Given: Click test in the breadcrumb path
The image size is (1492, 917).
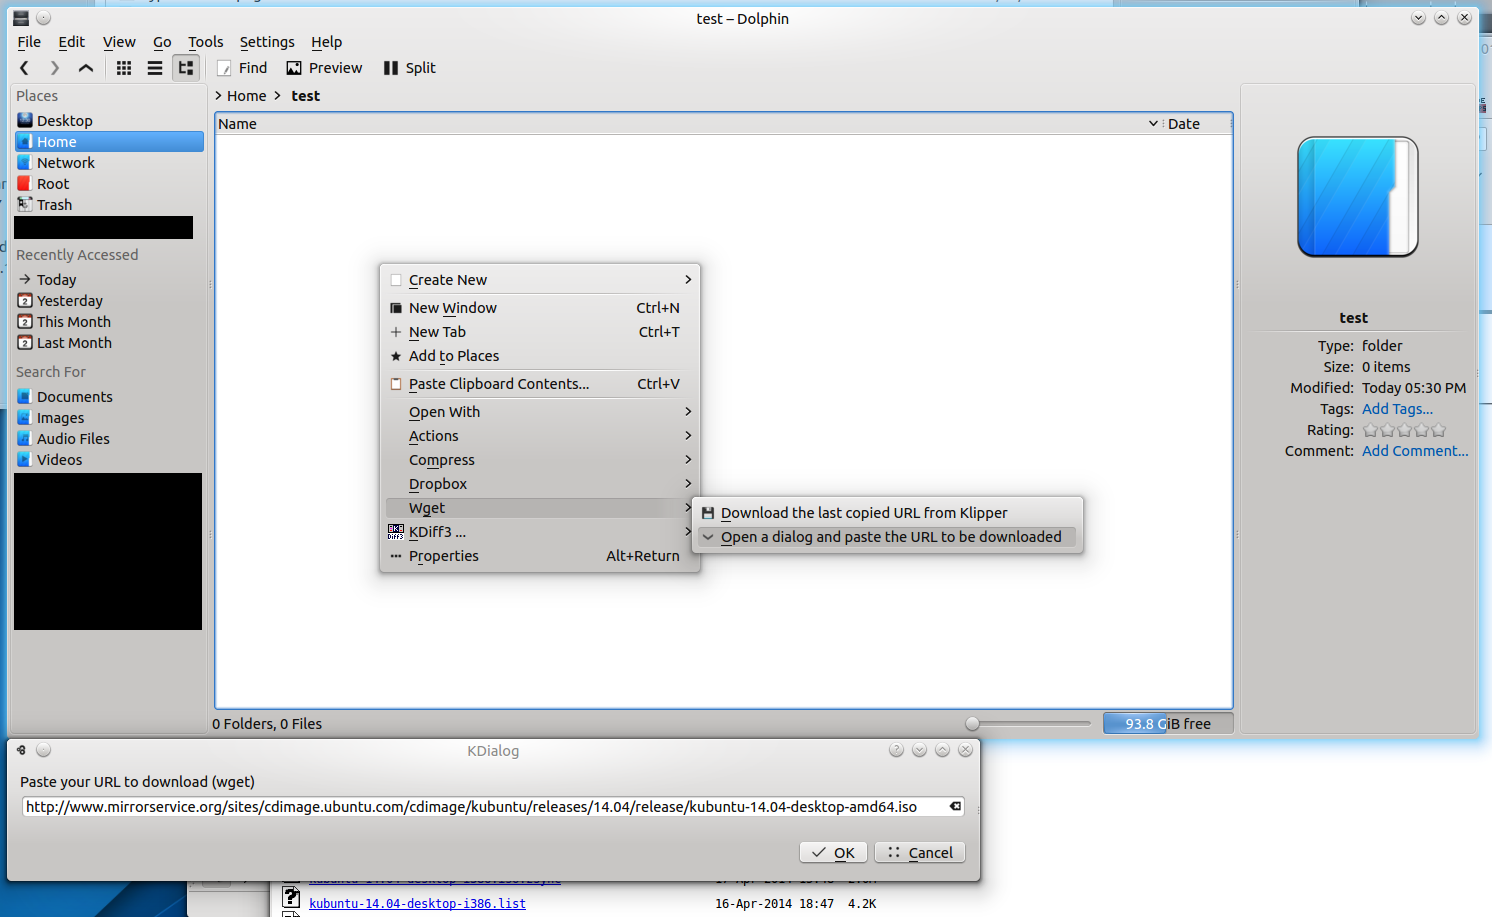Looking at the screenshot, I should 306,96.
